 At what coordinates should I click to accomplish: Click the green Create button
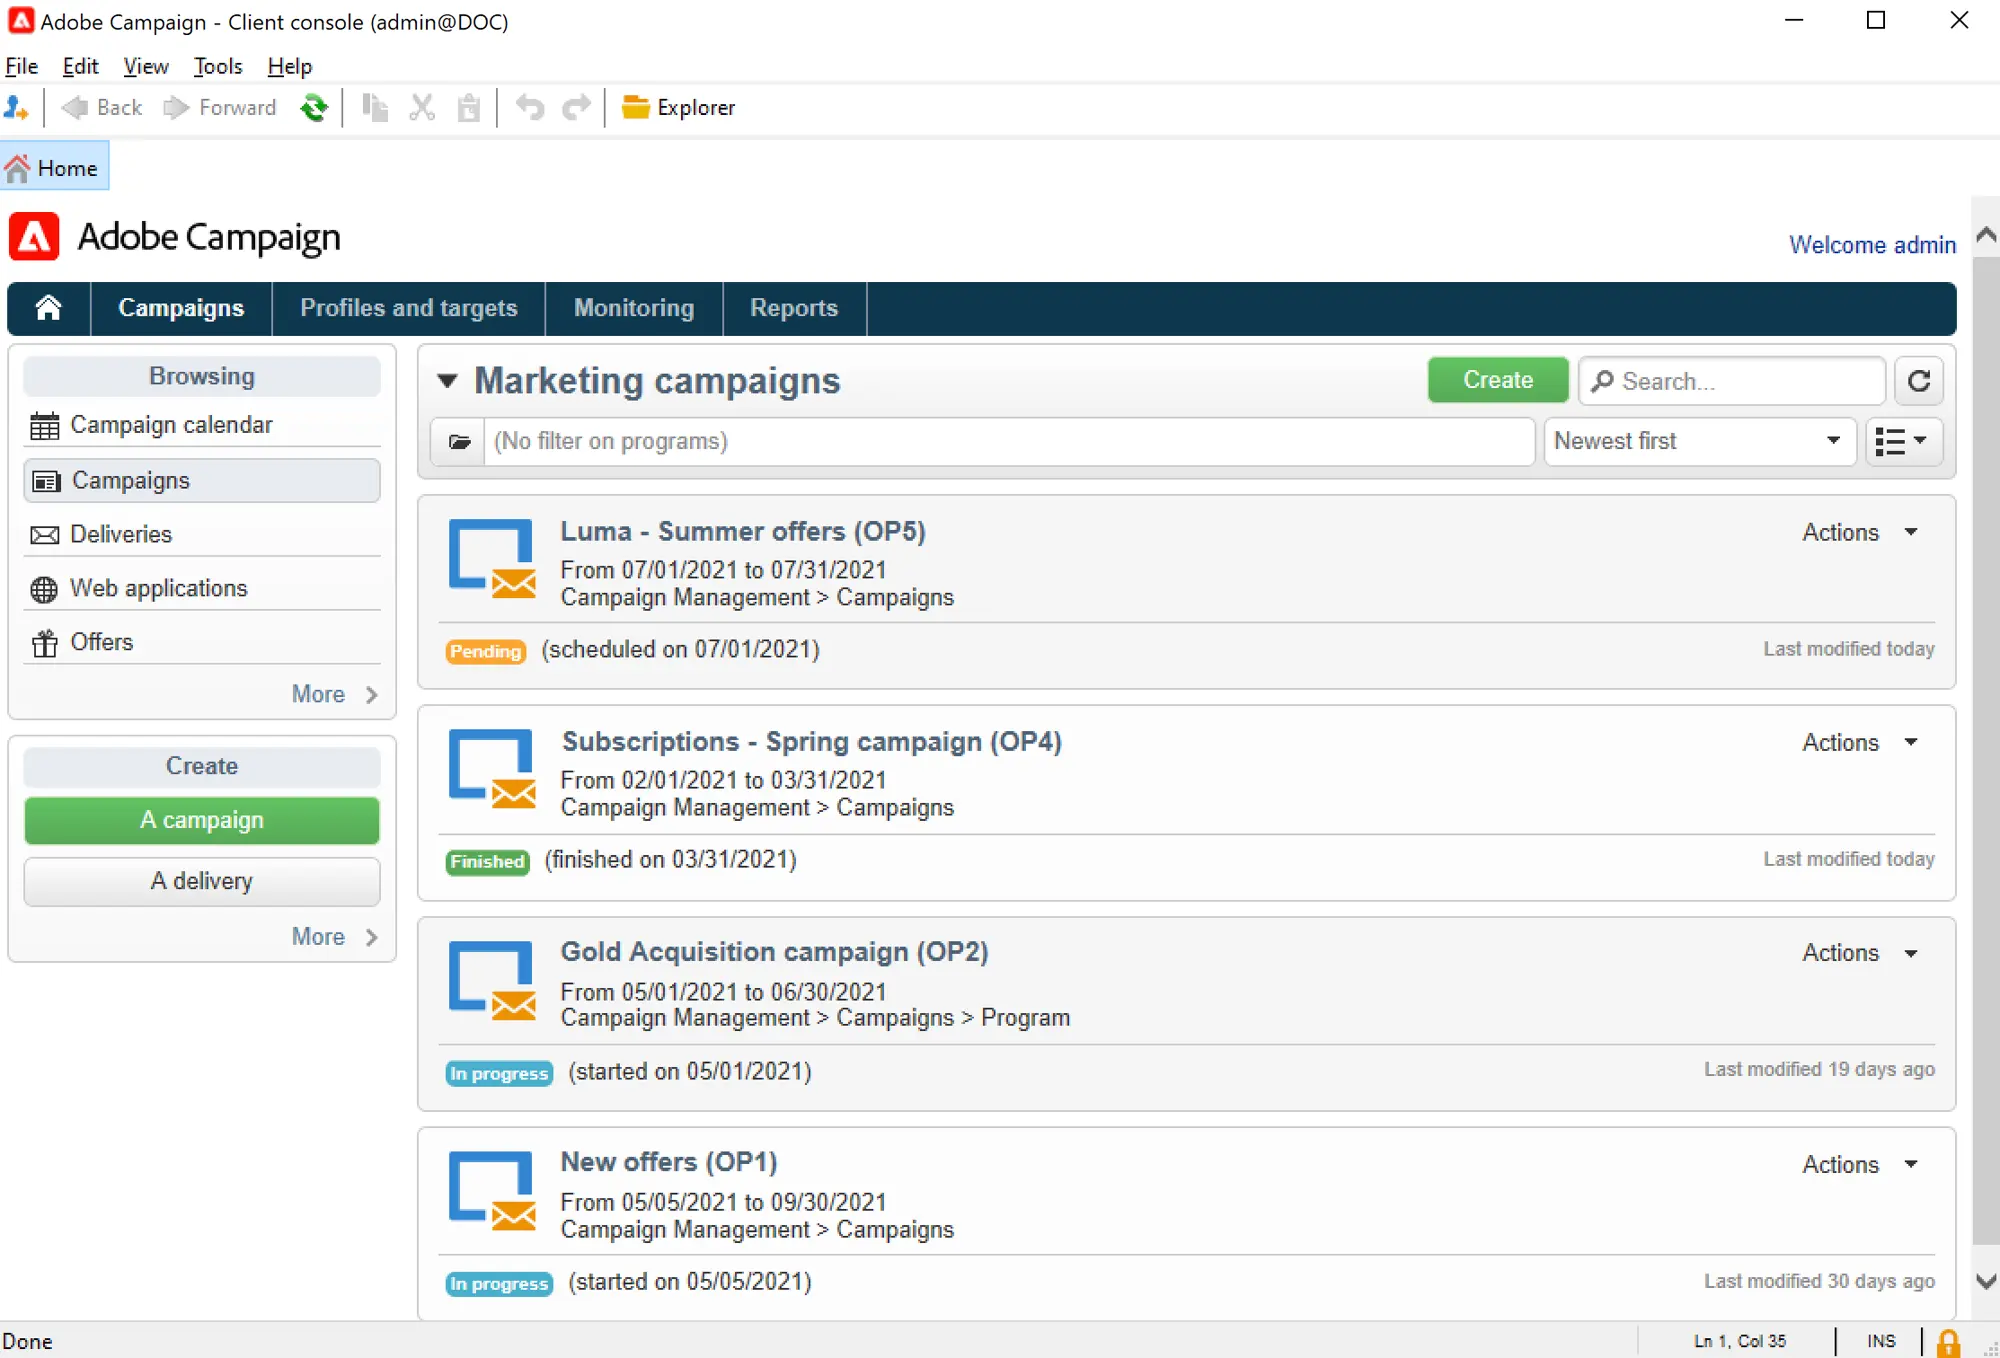pos(1497,380)
